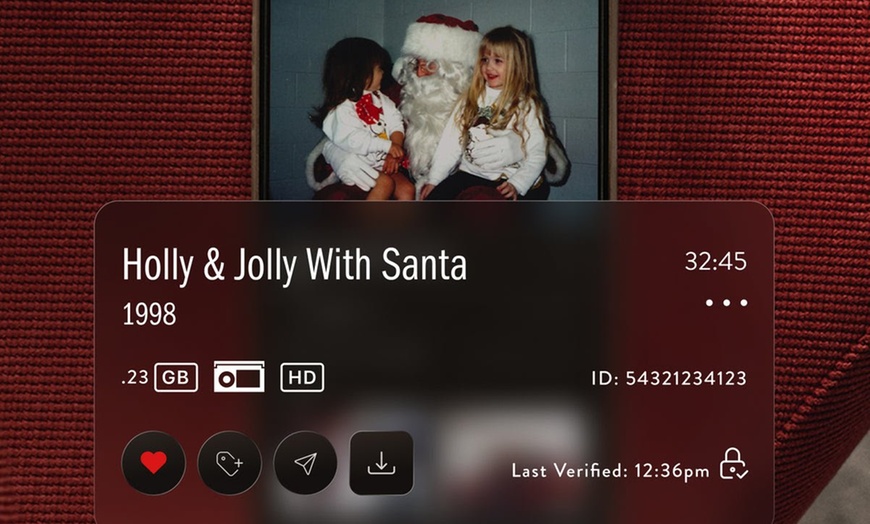Click the GB file size badge
The width and height of the screenshot is (870, 524).
point(176,377)
